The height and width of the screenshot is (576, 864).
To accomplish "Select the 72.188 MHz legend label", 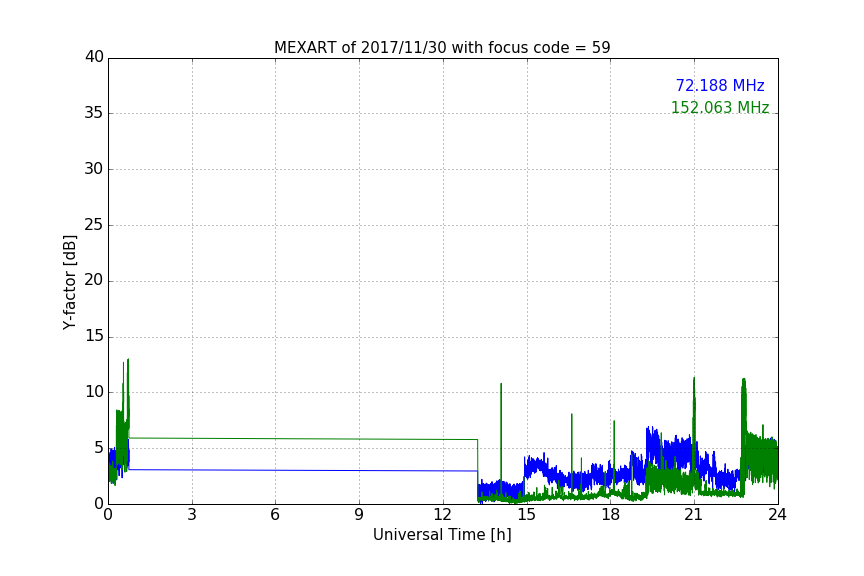I will click(720, 85).
